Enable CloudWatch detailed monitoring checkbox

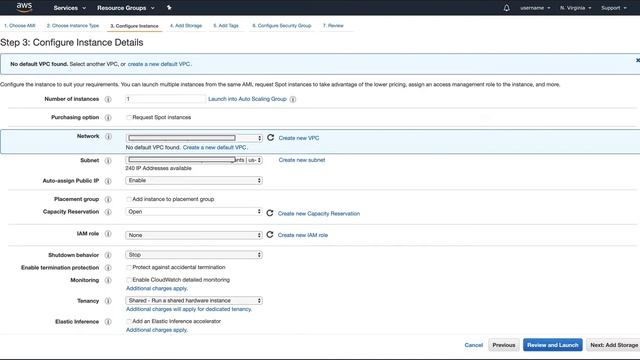pyautogui.click(x=129, y=280)
